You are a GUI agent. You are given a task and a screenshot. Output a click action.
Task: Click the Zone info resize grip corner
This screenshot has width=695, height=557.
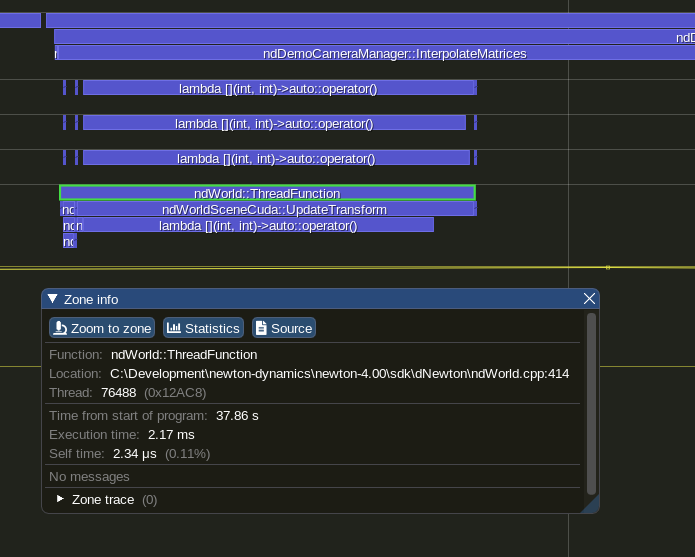click(x=592, y=506)
